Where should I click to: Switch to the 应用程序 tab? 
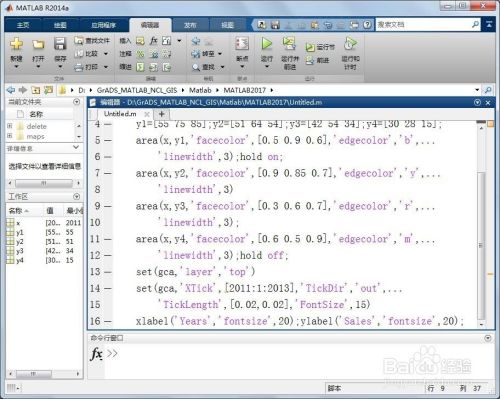click(103, 25)
